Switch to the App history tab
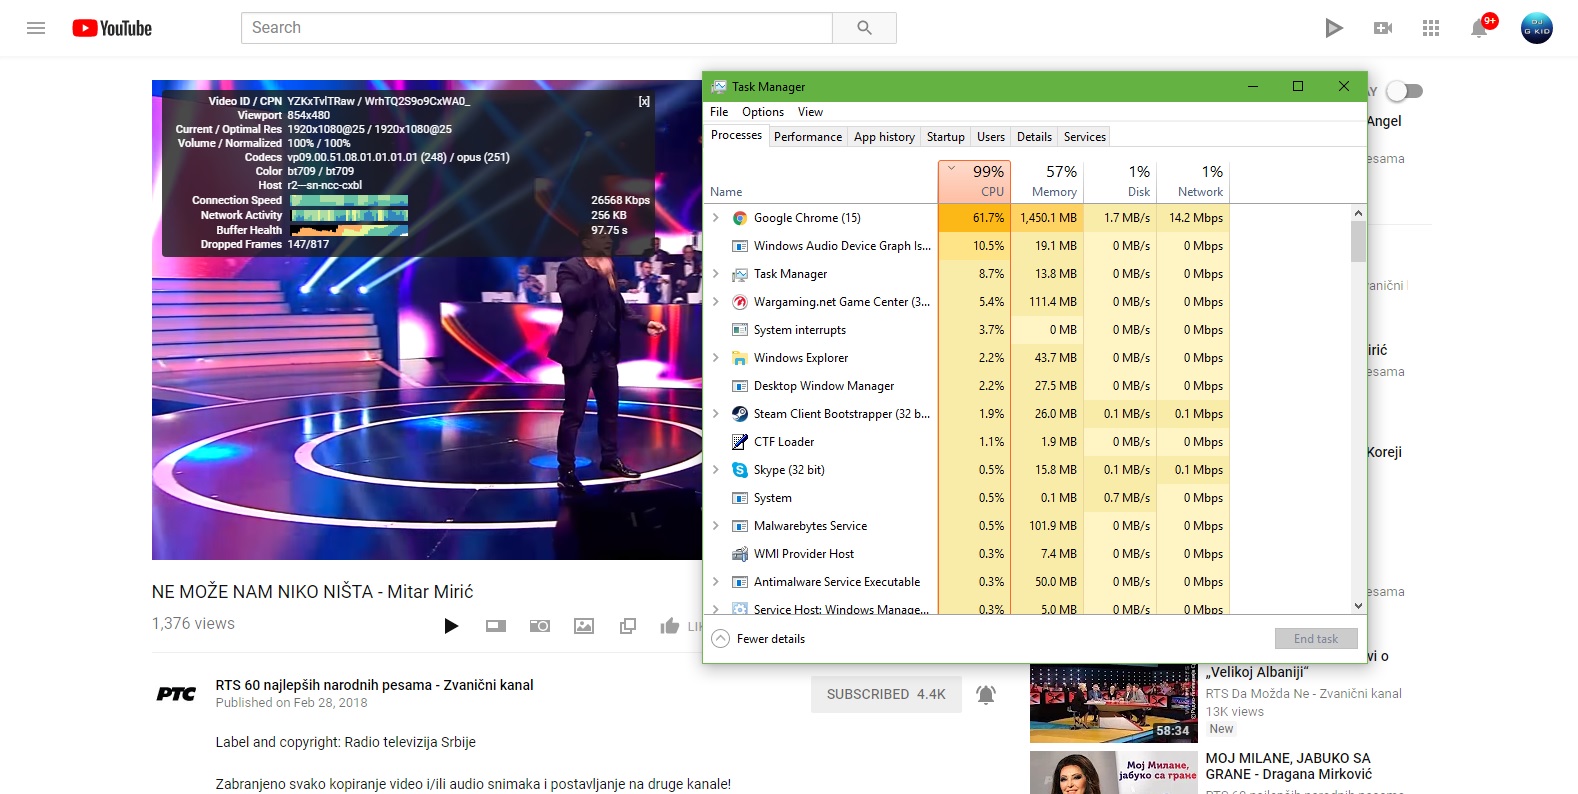The height and width of the screenshot is (794, 1578). click(884, 137)
